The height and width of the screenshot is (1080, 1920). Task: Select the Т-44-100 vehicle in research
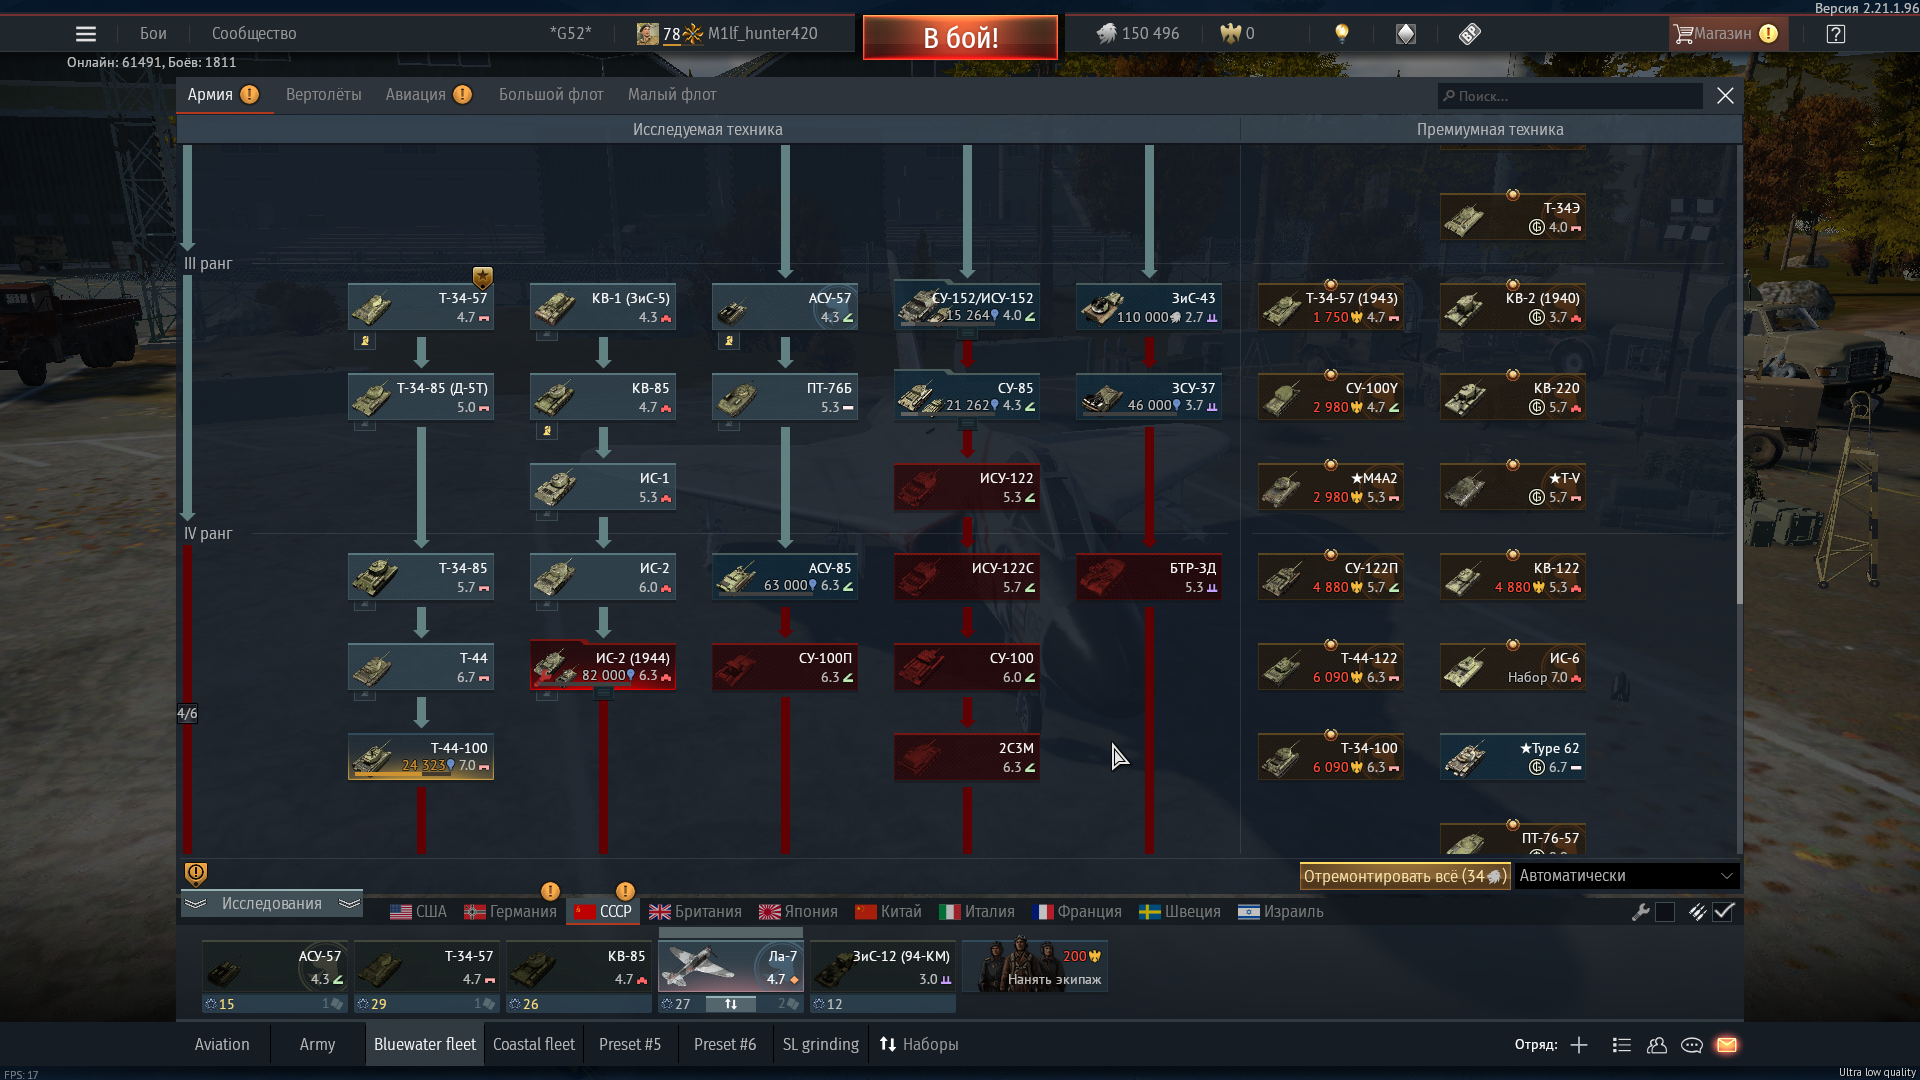(x=421, y=757)
